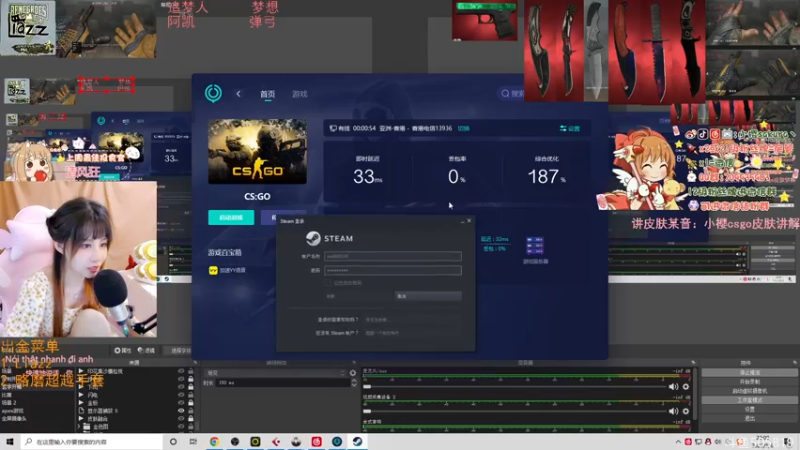The image size is (800, 450).
Task: Open OBS source 属性 properties
Action: (122, 351)
